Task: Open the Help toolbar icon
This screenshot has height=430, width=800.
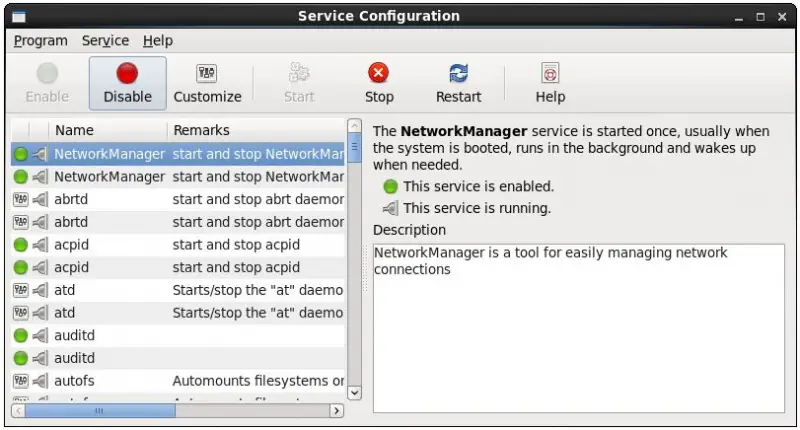Action: tap(550, 83)
